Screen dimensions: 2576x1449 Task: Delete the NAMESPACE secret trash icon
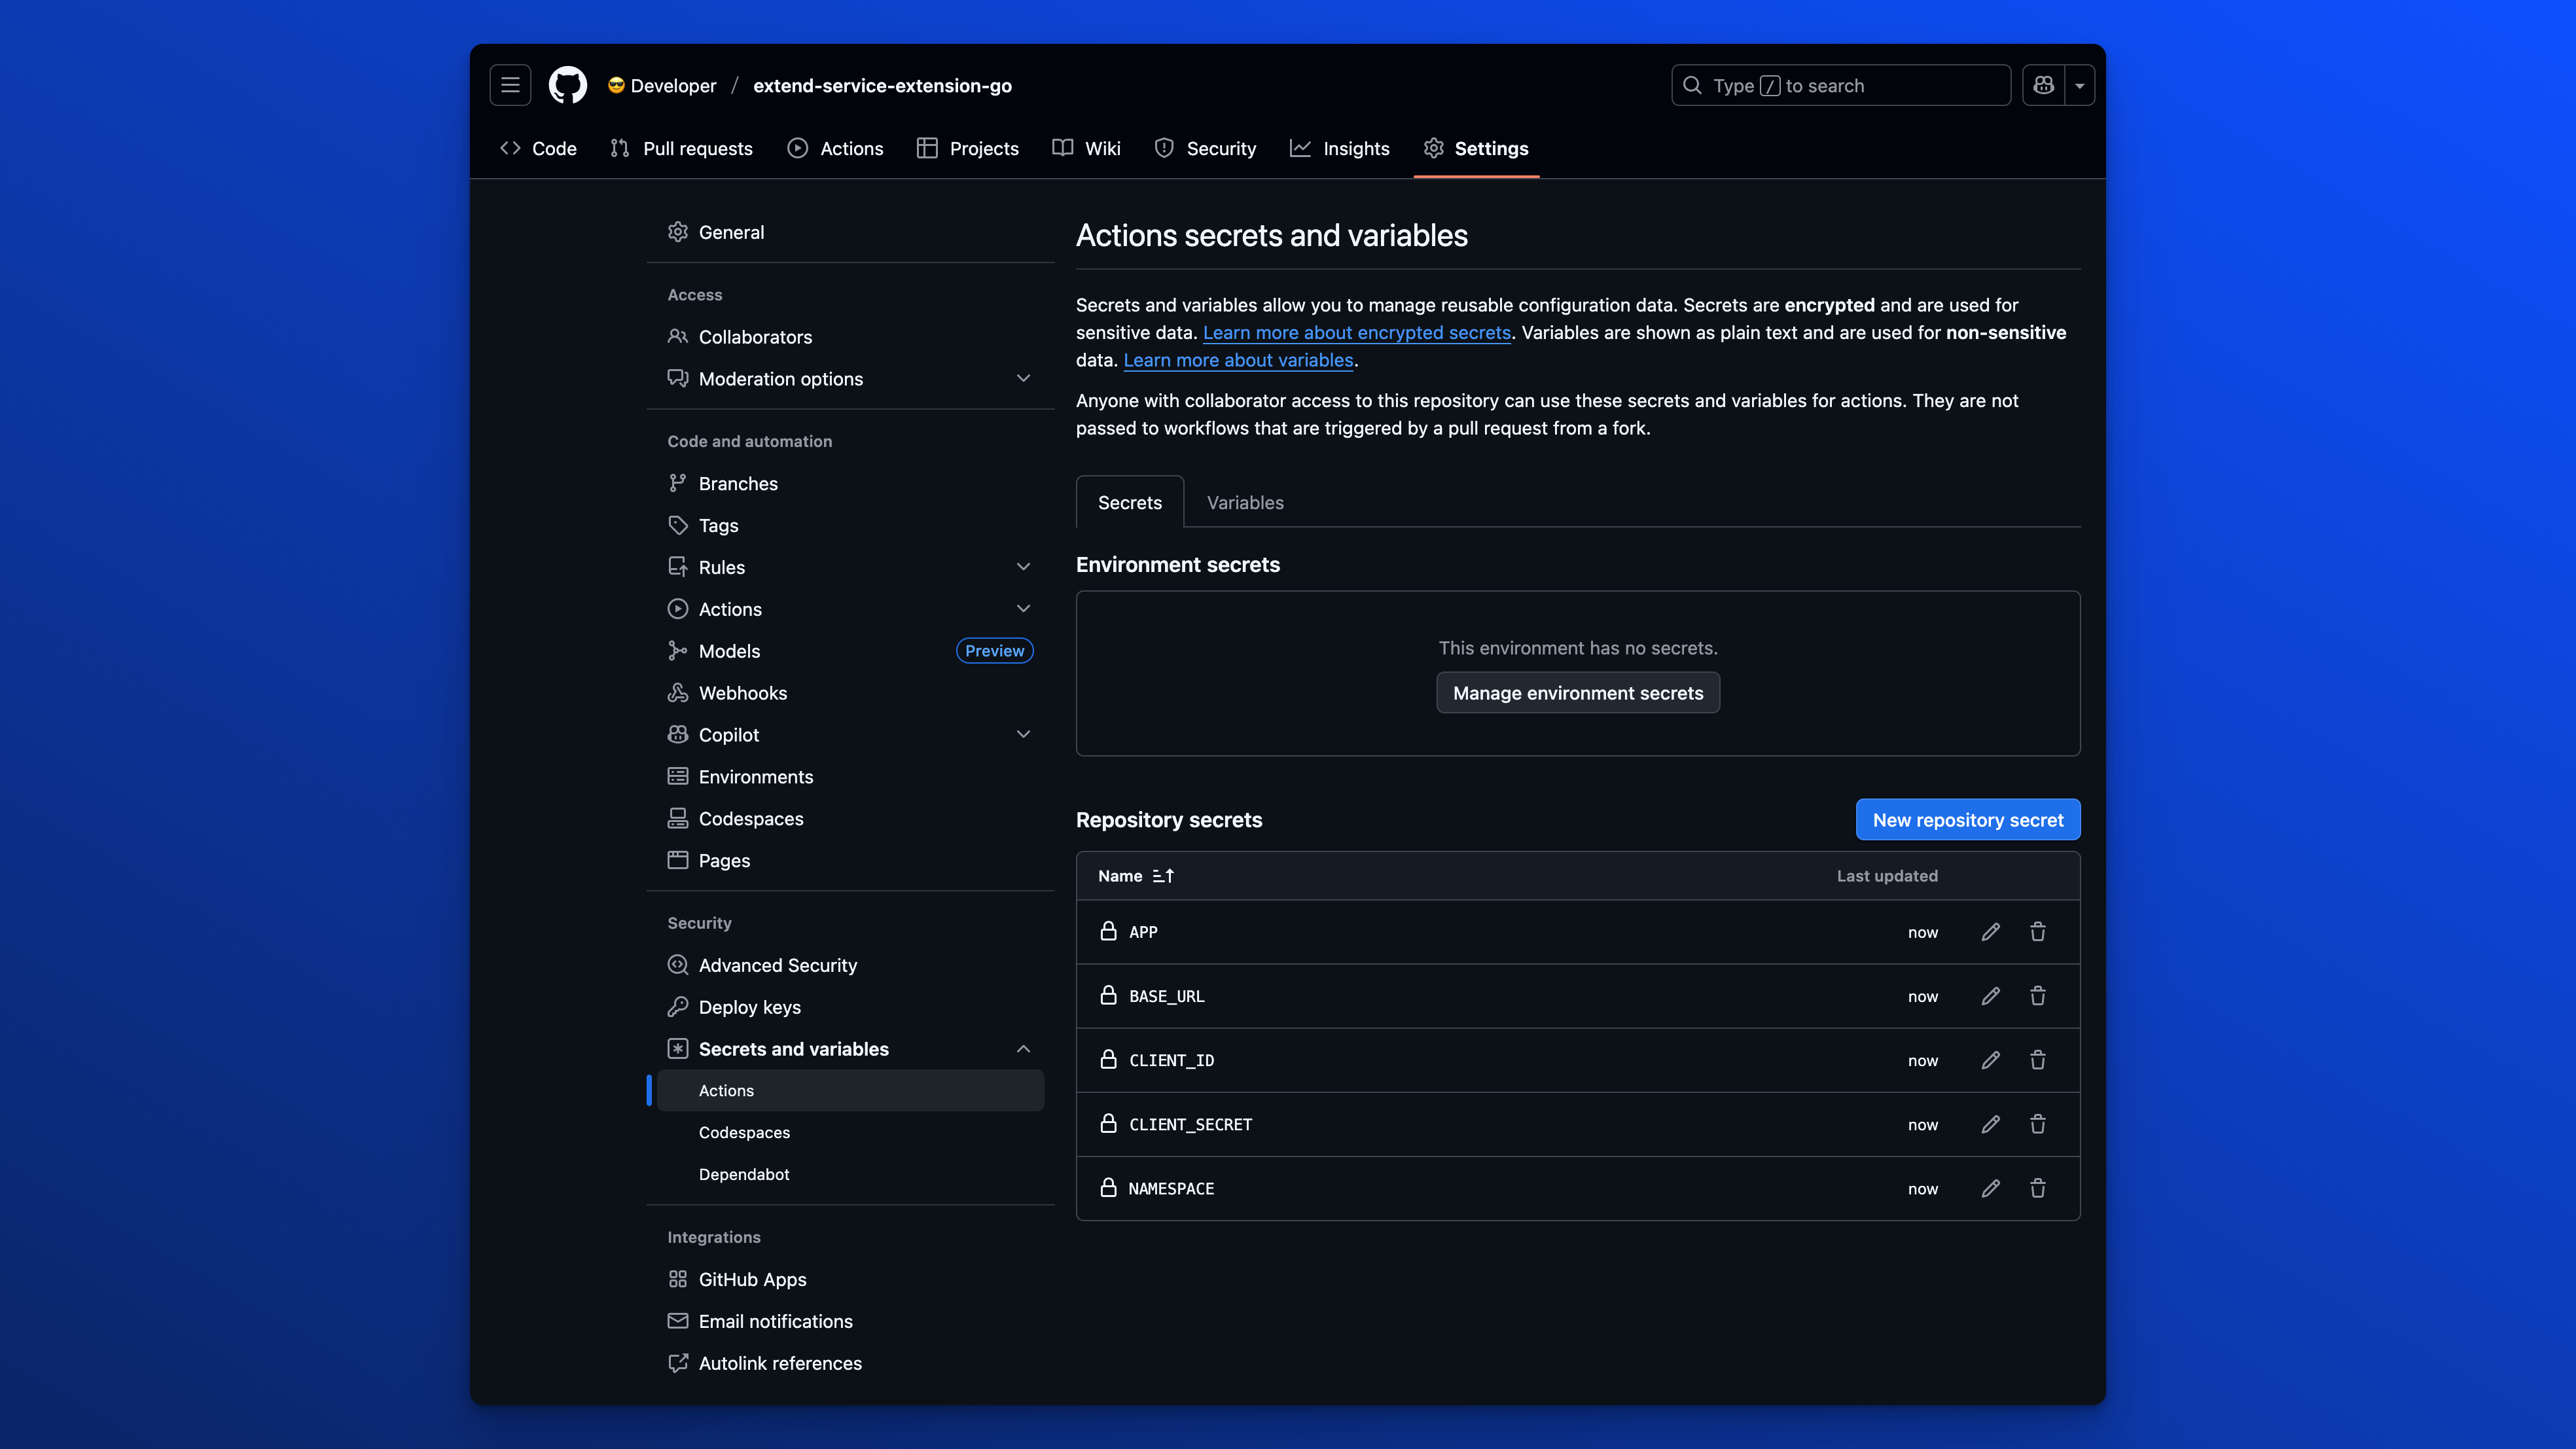(x=2037, y=1188)
